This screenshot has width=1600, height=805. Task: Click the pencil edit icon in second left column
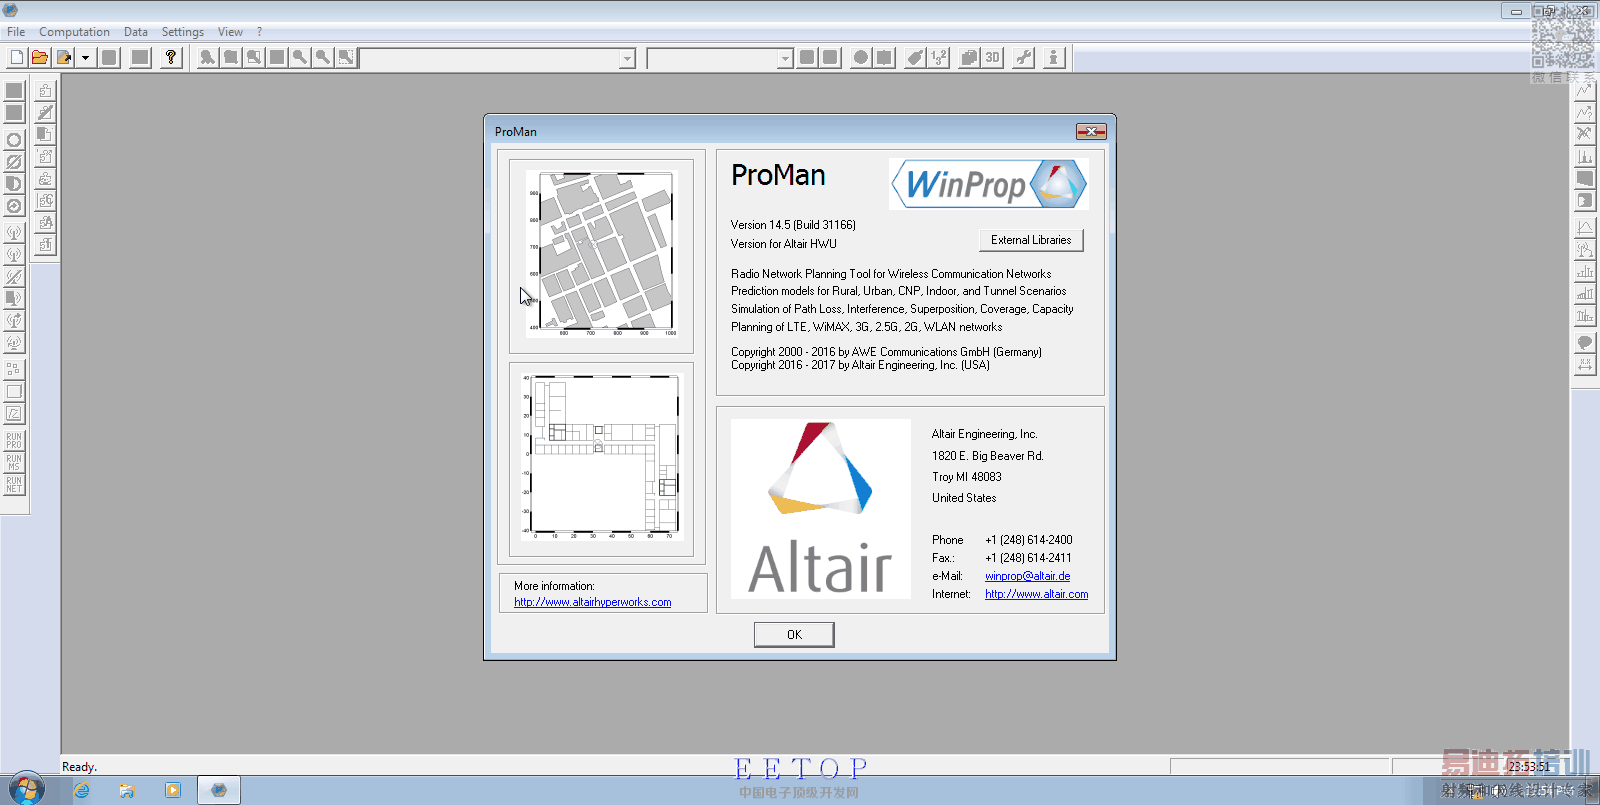pos(45,112)
